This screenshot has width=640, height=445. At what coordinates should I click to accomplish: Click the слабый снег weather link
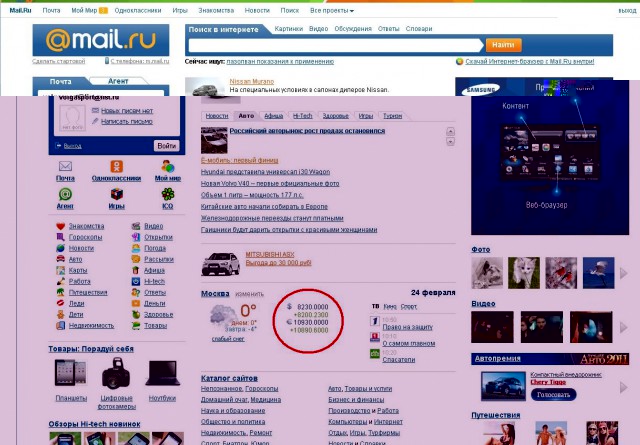(228, 339)
